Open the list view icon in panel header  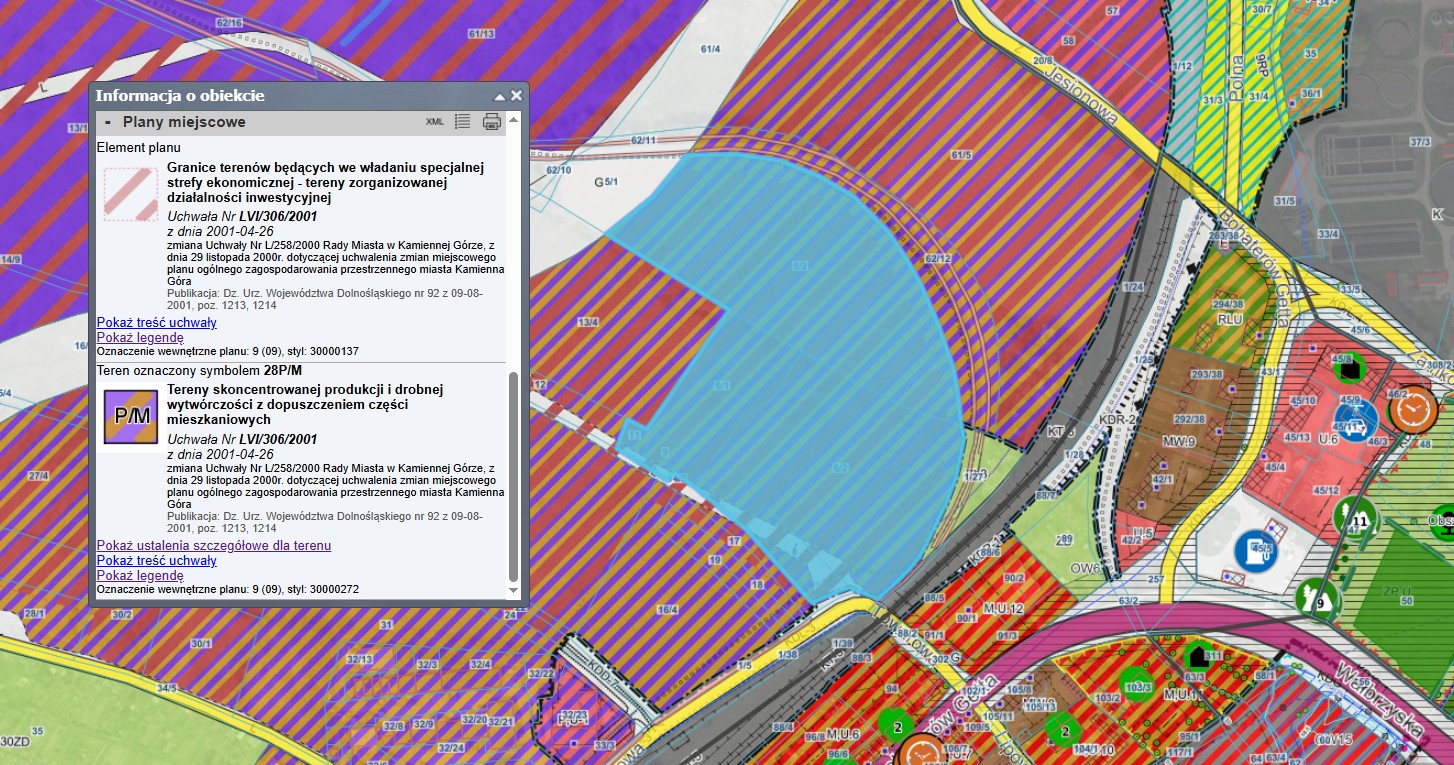click(462, 122)
